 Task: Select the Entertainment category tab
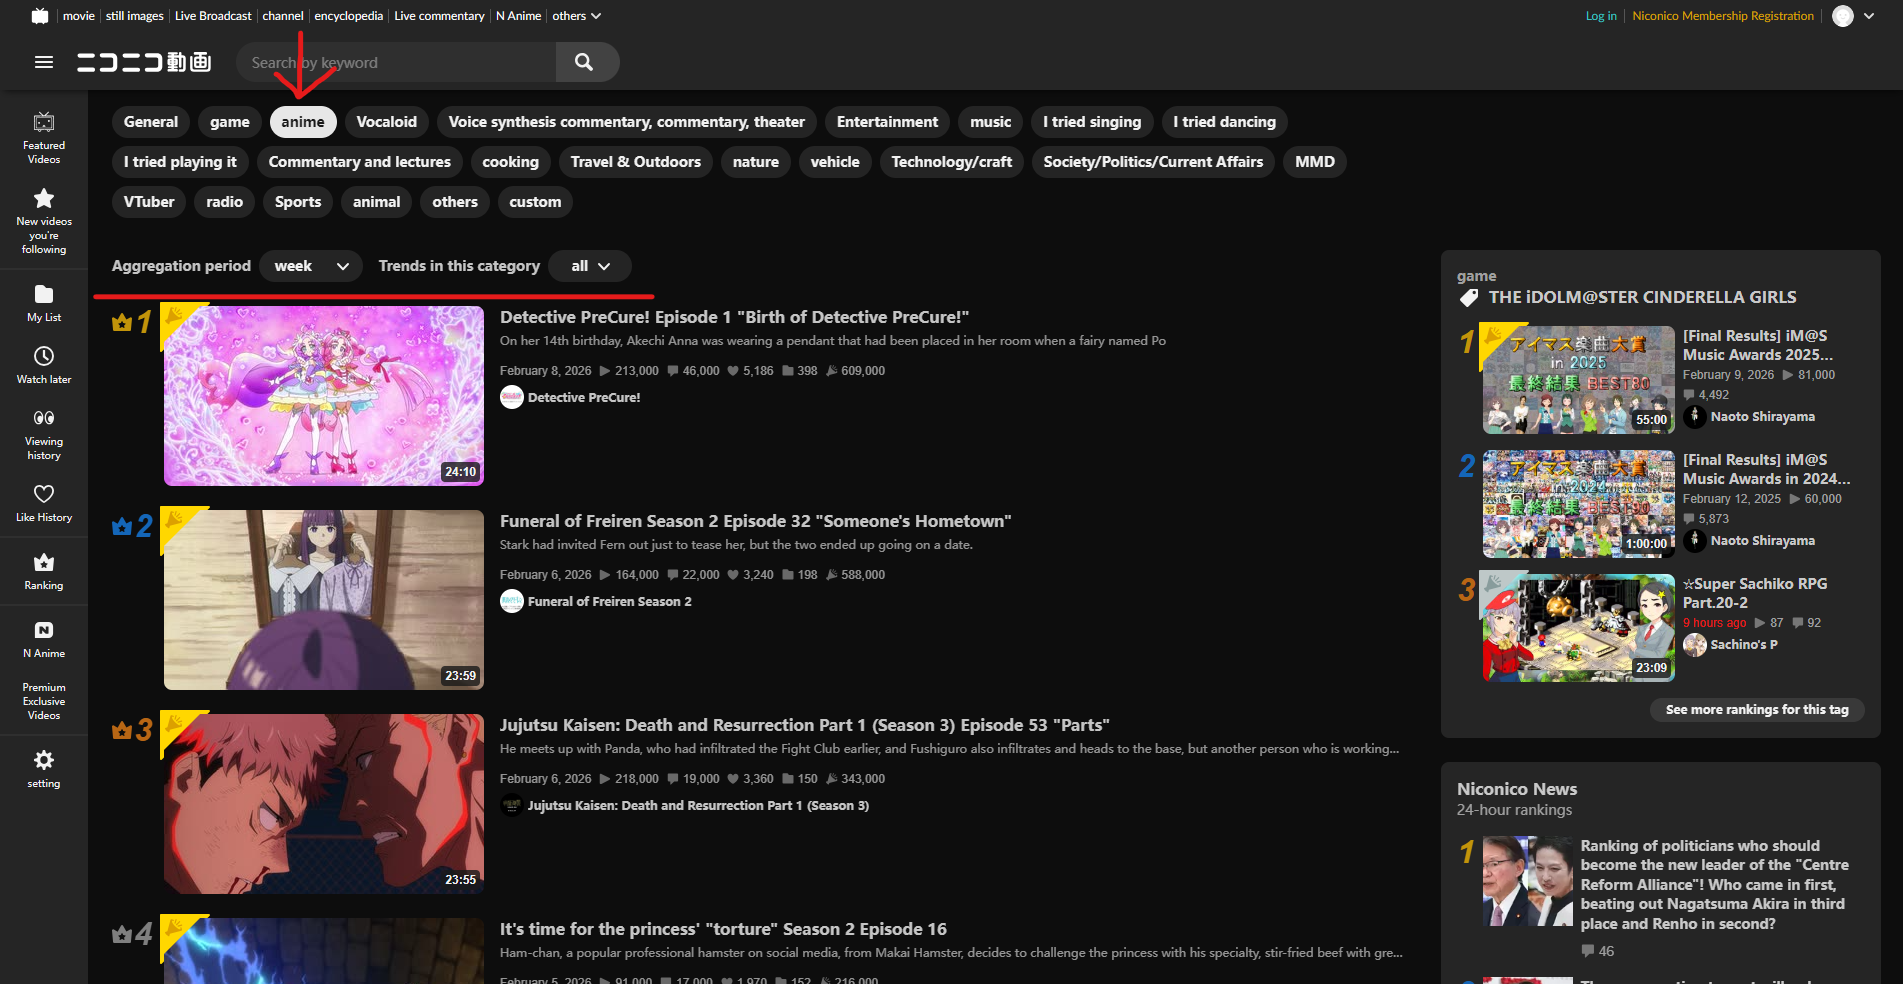[888, 122]
